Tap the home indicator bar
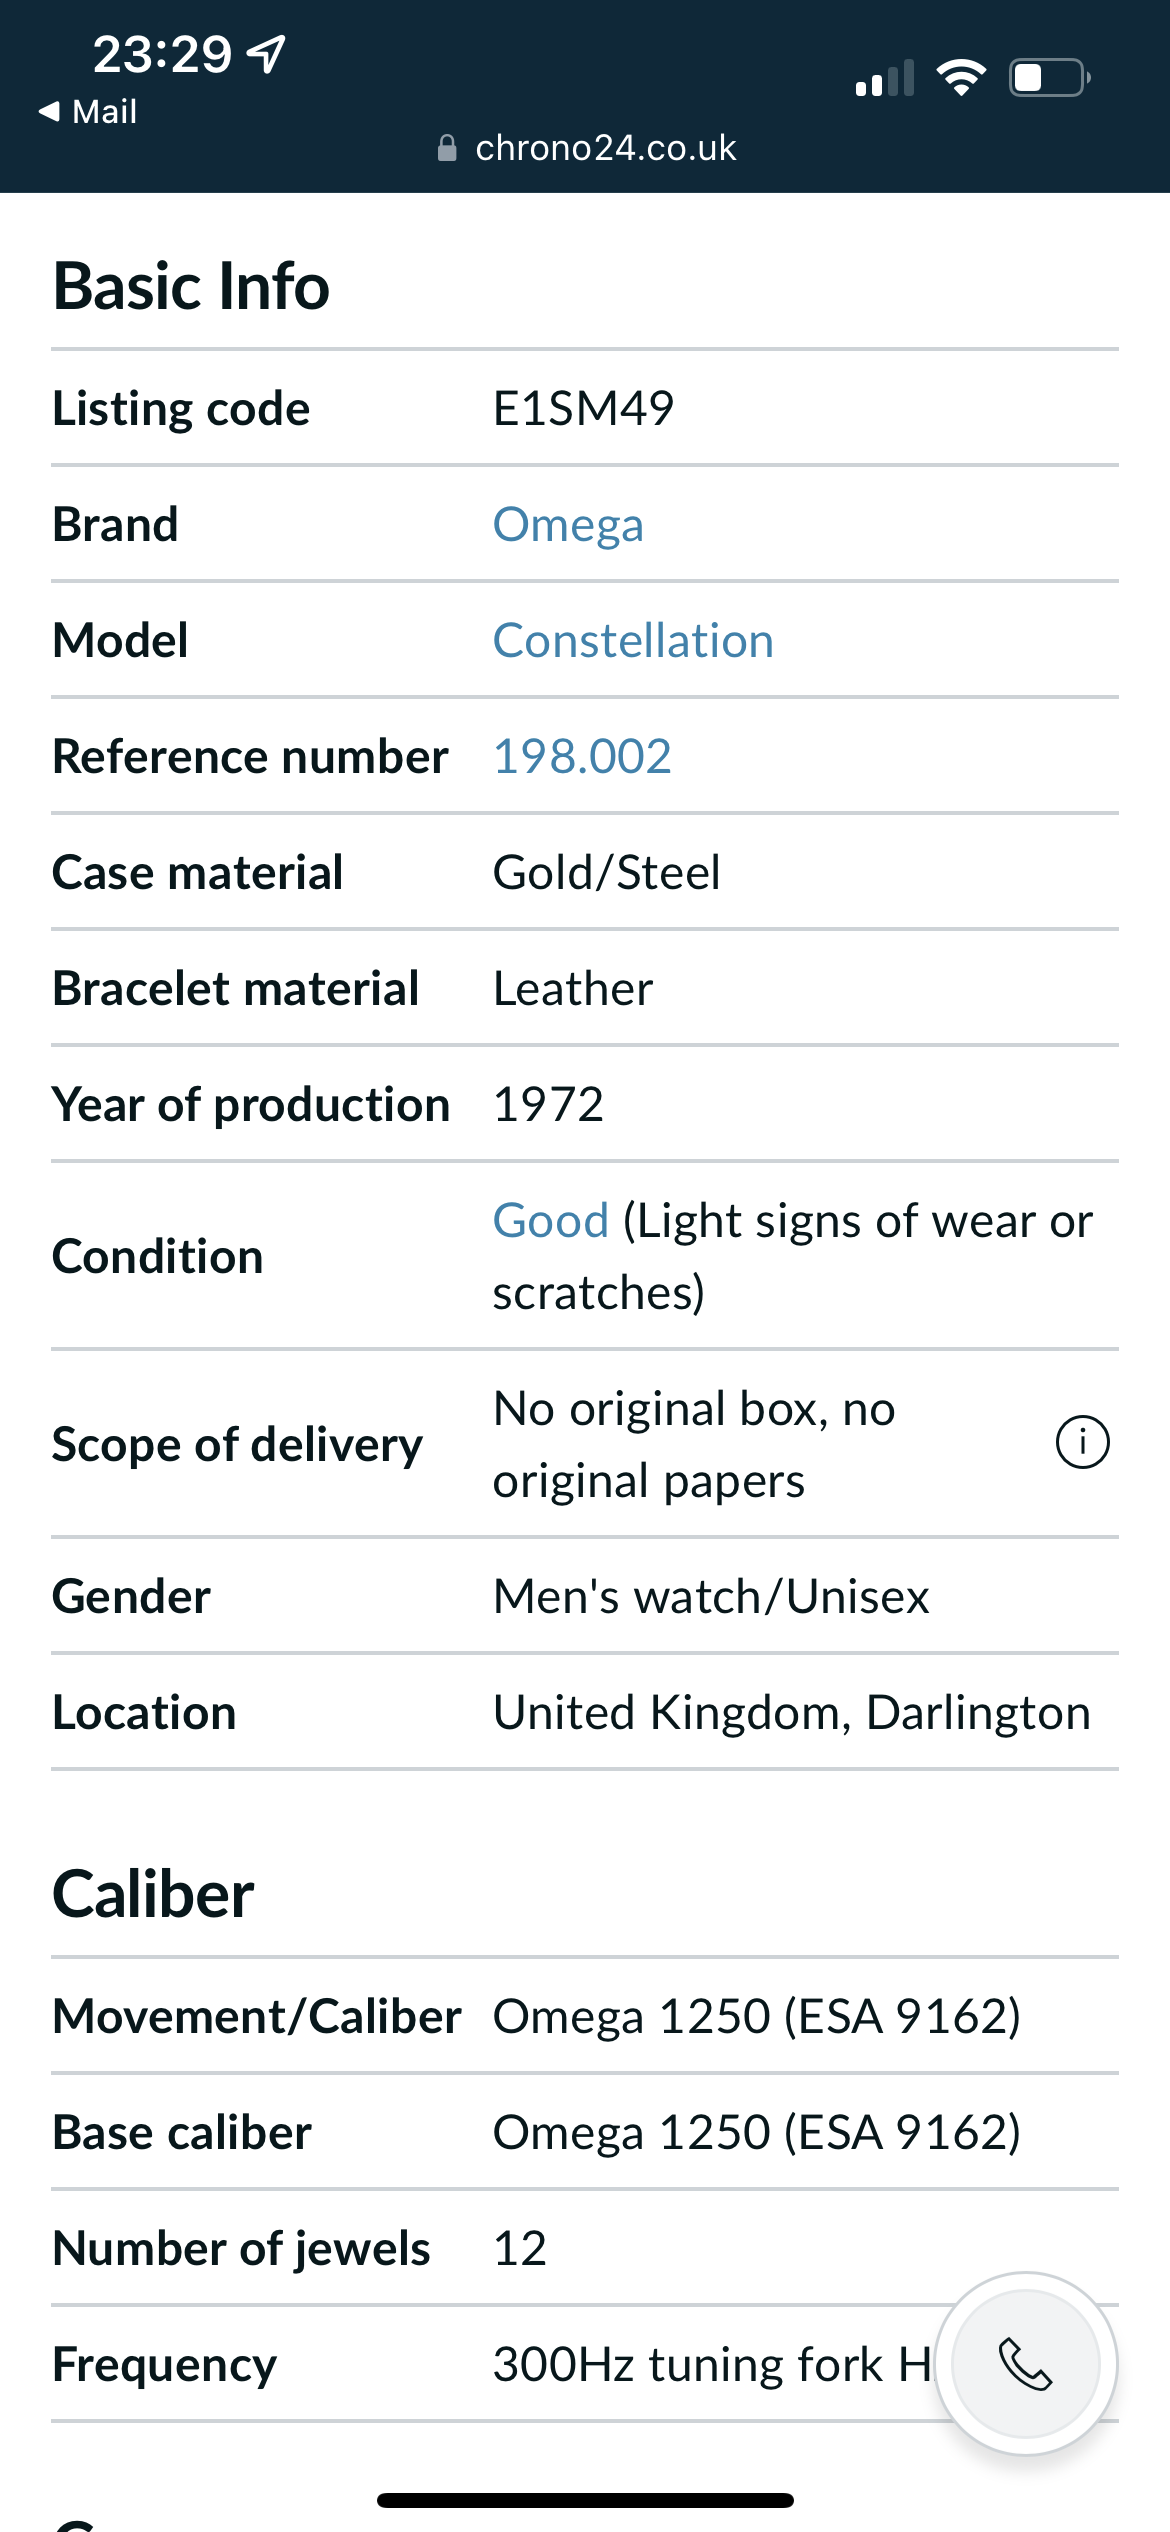This screenshot has height=2532, width=1170. point(585,2500)
